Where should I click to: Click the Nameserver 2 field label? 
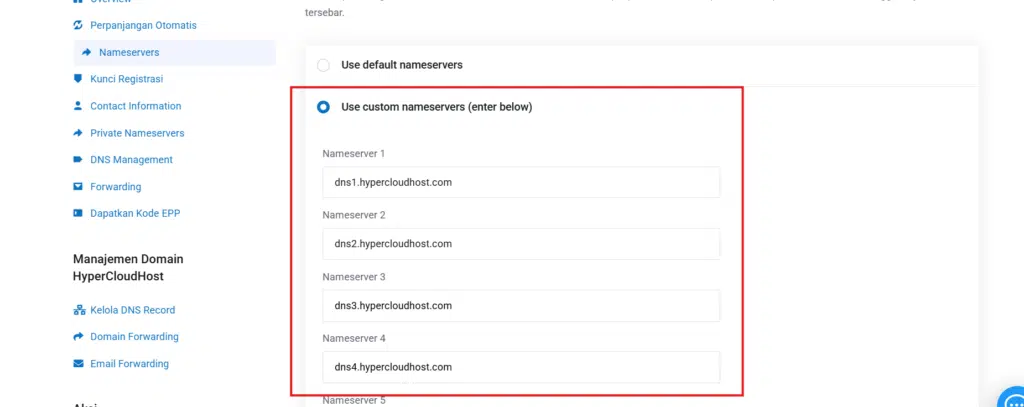(354, 215)
